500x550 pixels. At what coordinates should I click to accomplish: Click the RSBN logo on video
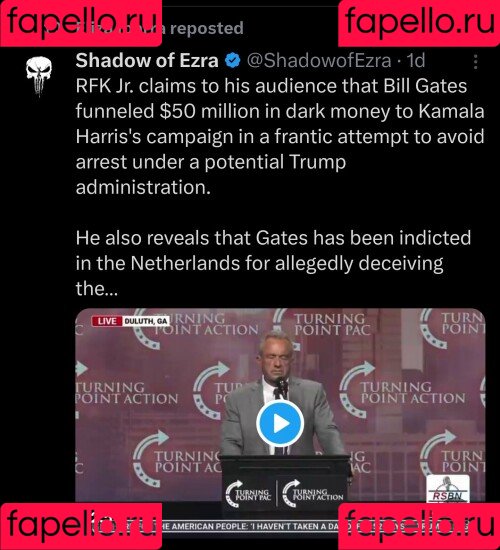[x=448, y=489]
